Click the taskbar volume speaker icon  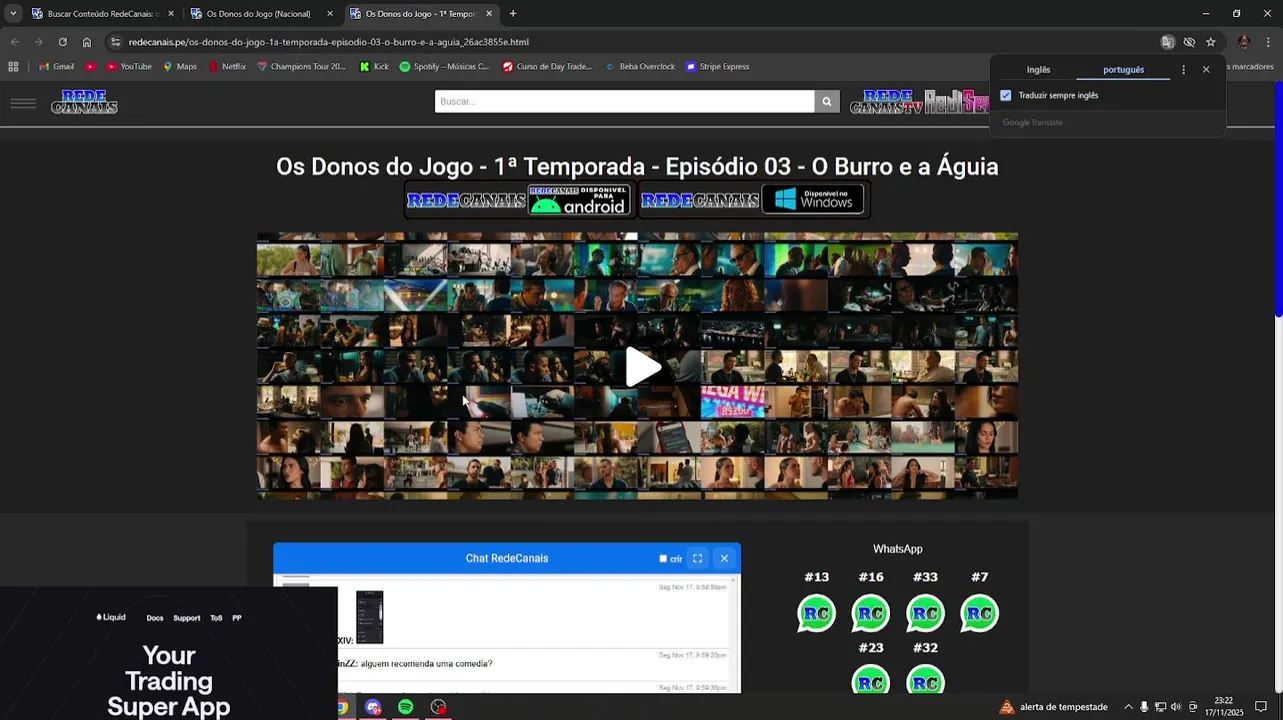[x=1176, y=707]
